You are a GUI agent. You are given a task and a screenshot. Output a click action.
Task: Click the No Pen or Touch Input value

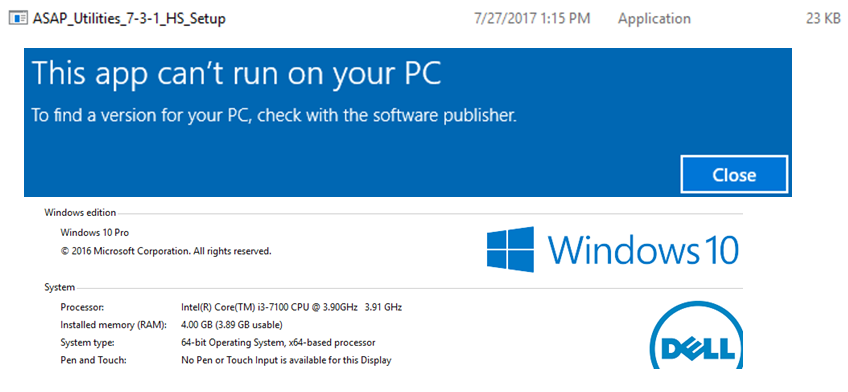(x=286, y=360)
